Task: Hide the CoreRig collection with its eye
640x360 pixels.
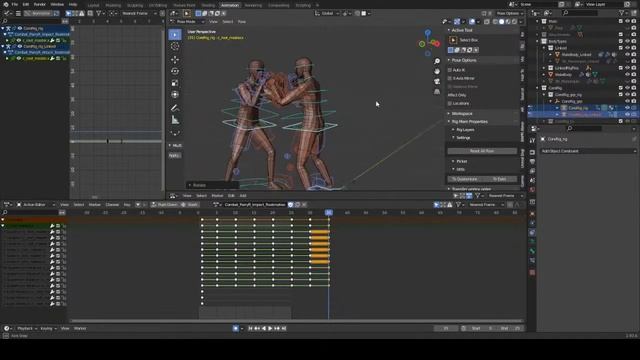Action: pos(627,88)
